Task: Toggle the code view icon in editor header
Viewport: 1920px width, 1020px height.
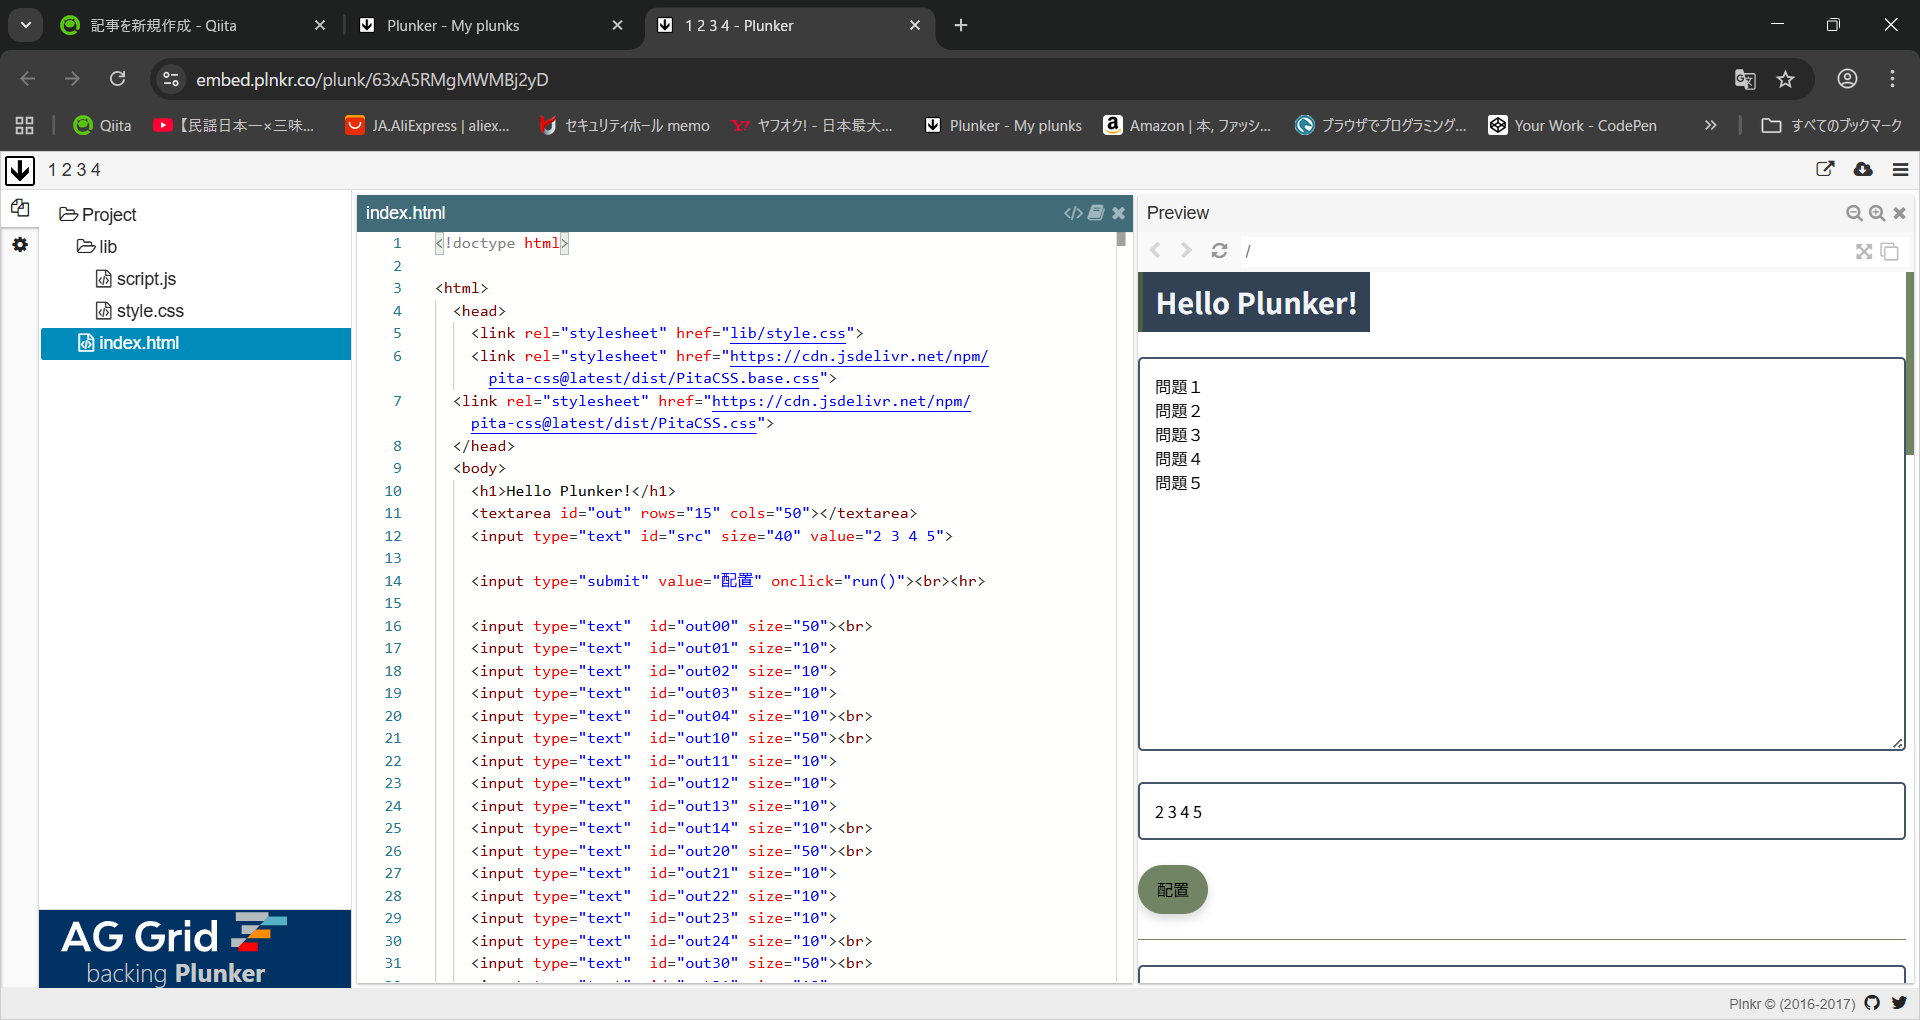Action: tap(1073, 213)
